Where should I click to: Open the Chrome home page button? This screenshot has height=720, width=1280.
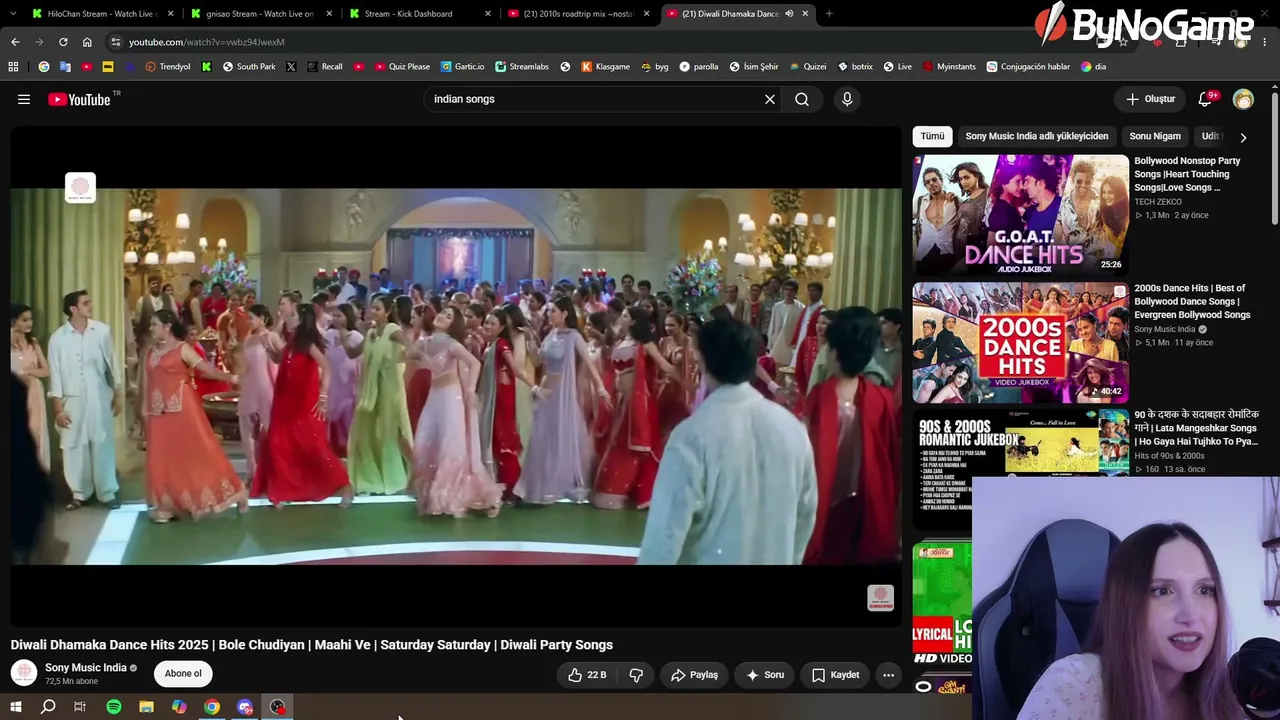pyautogui.click(x=87, y=42)
